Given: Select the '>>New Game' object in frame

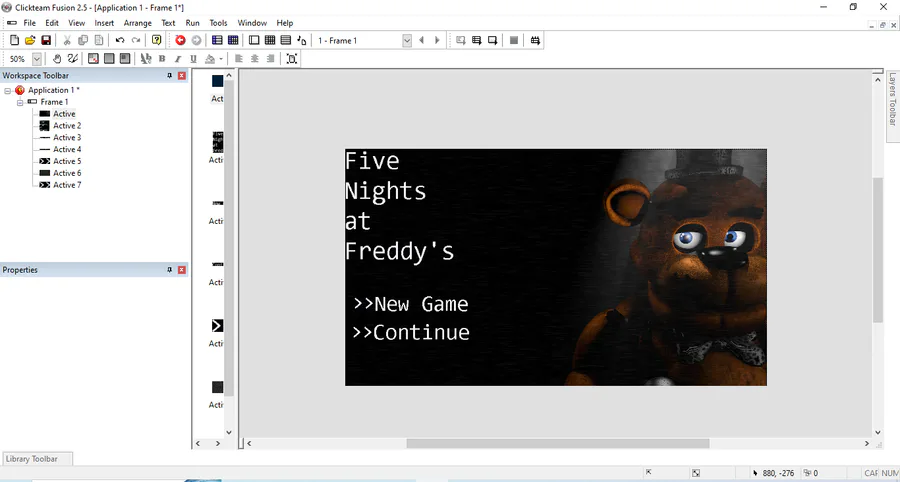Looking at the screenshot, I should (x=411, y=304).
